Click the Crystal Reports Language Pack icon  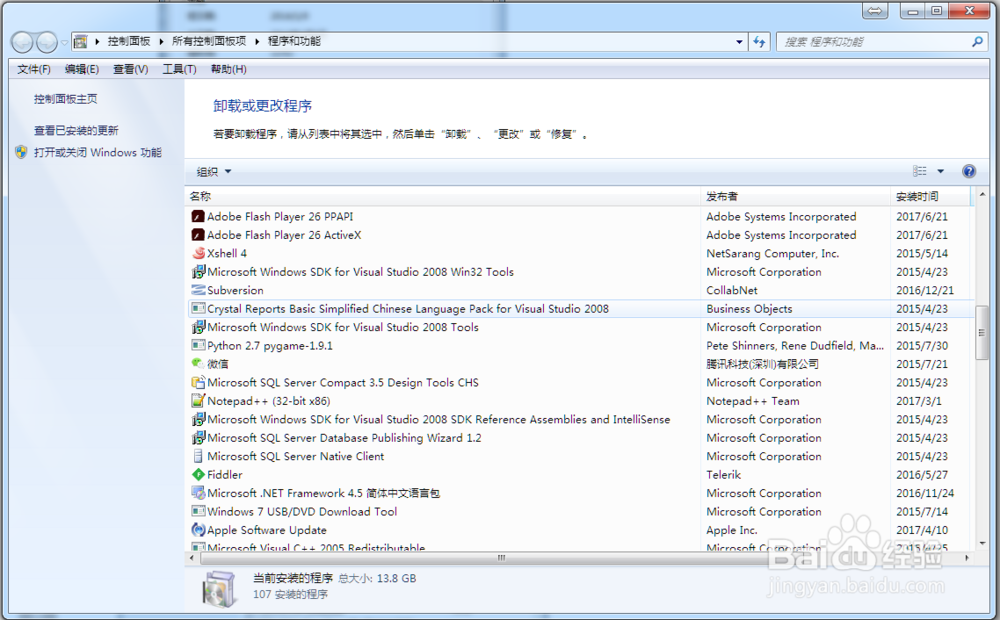[x=198, y=309]
